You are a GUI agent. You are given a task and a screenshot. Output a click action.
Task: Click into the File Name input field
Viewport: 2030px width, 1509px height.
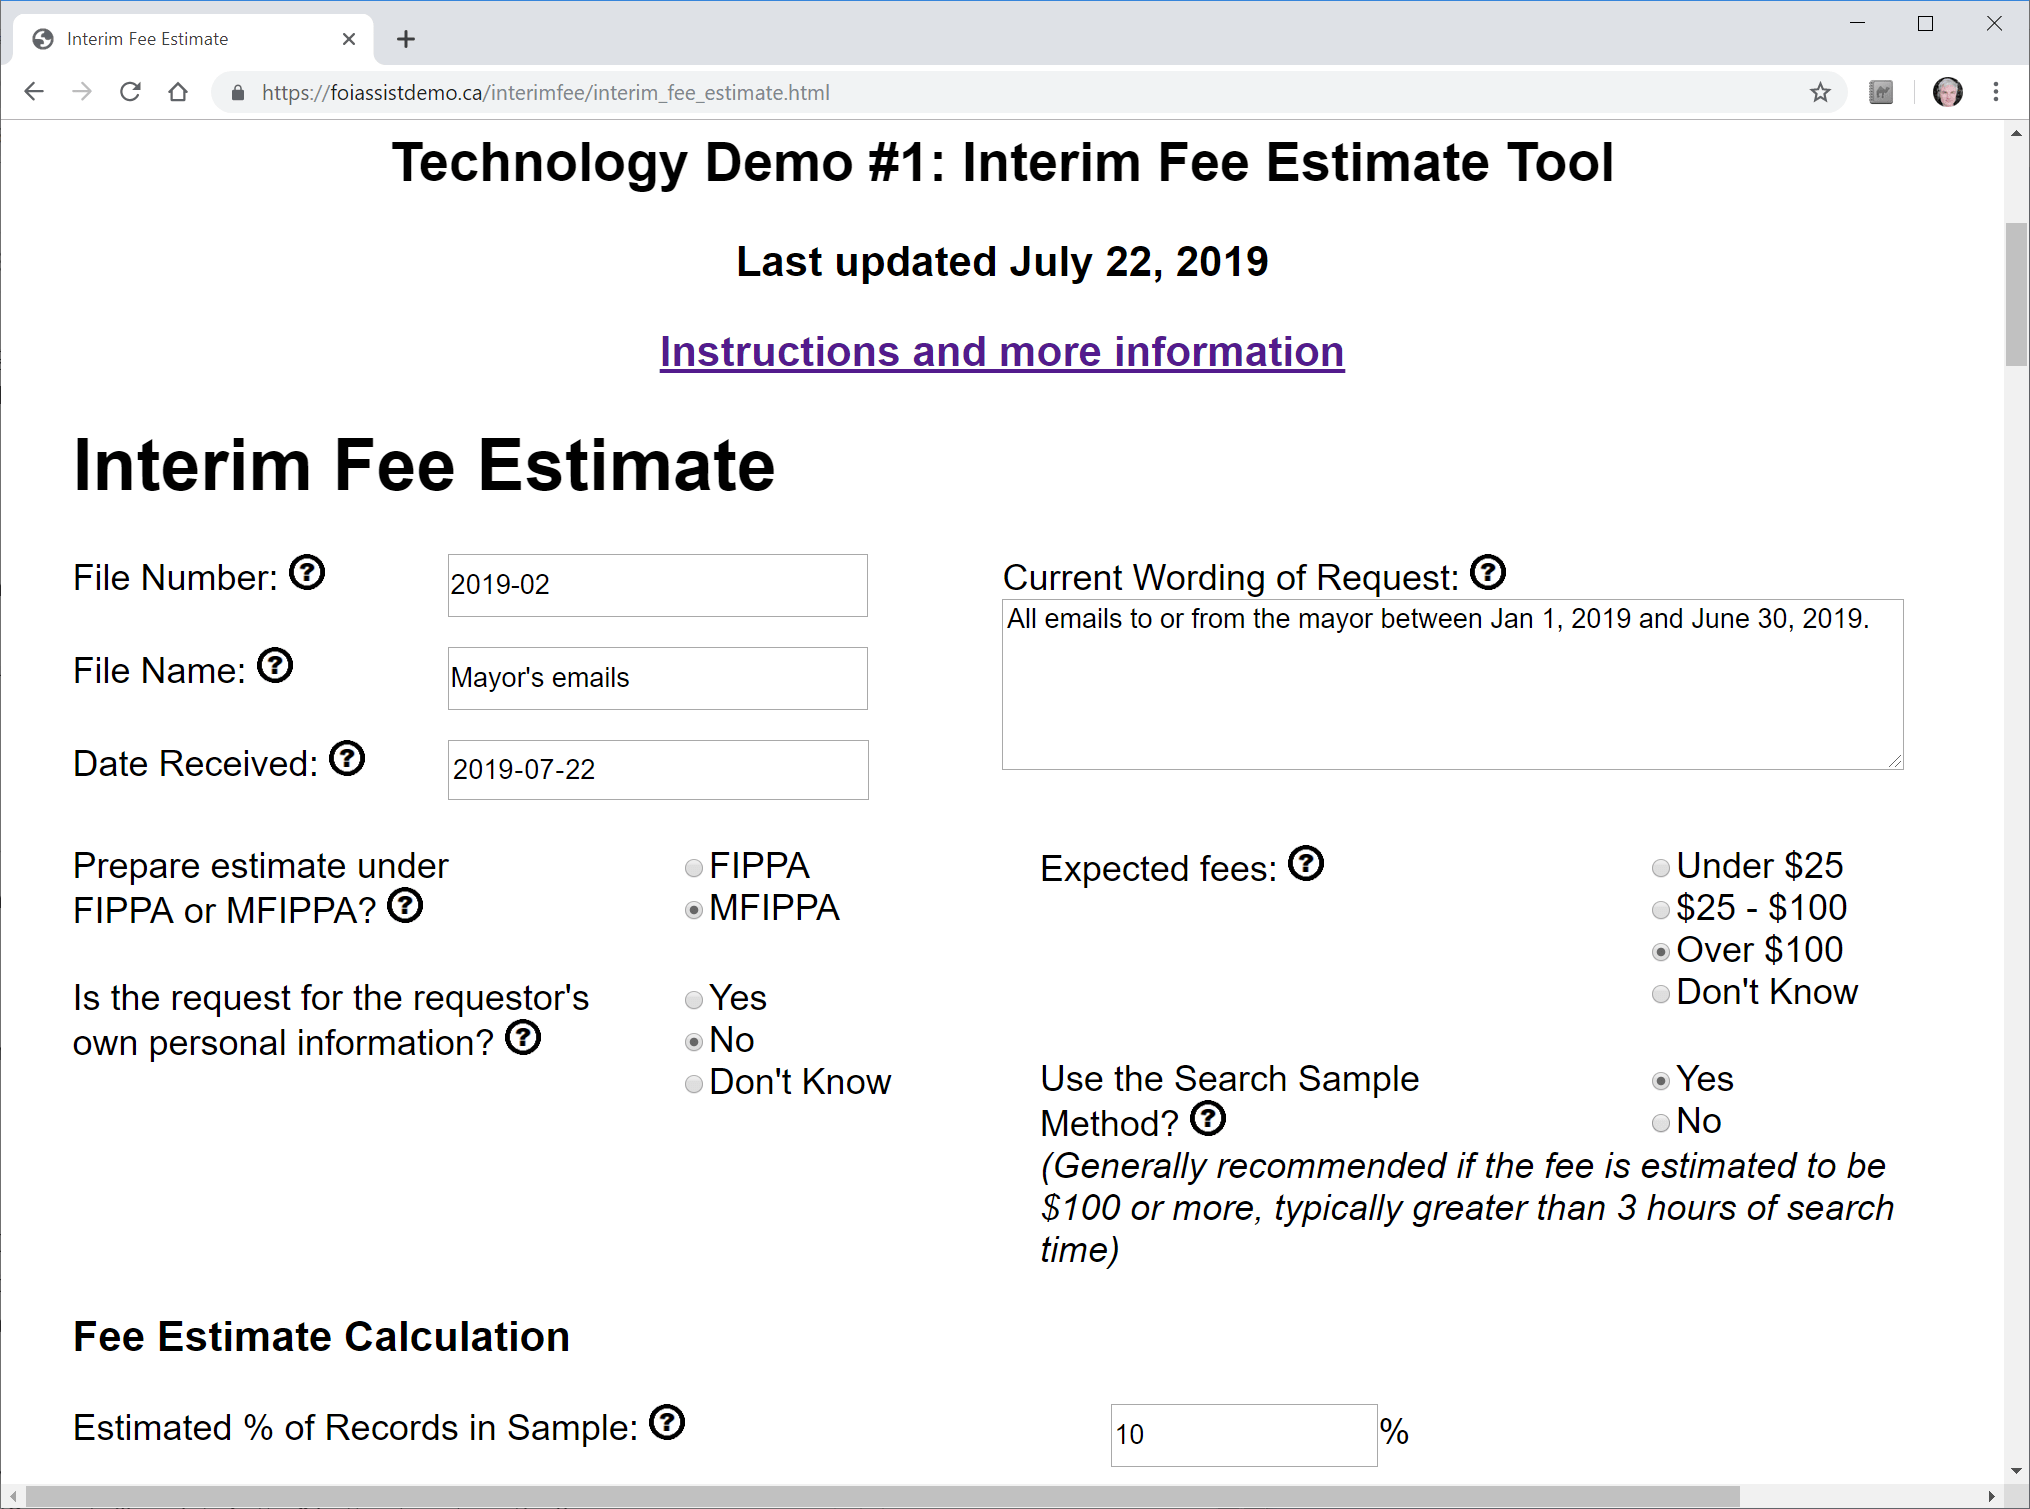click(657, 678)
